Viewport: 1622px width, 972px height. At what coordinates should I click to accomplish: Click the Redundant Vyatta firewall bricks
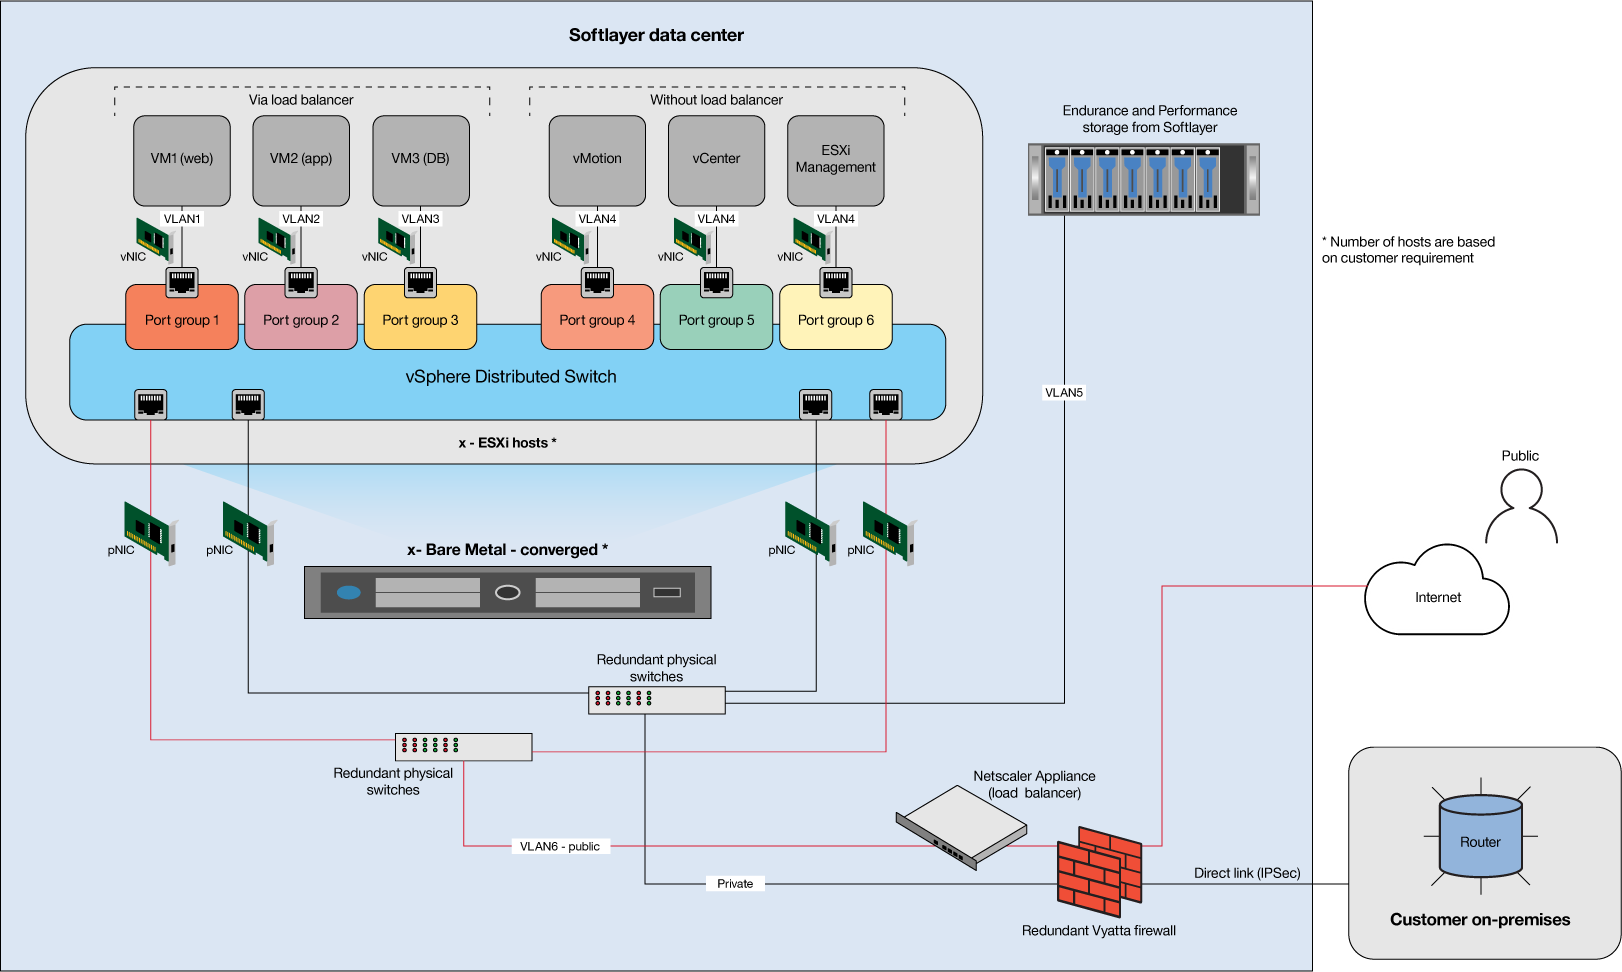tap(1099, 871)
